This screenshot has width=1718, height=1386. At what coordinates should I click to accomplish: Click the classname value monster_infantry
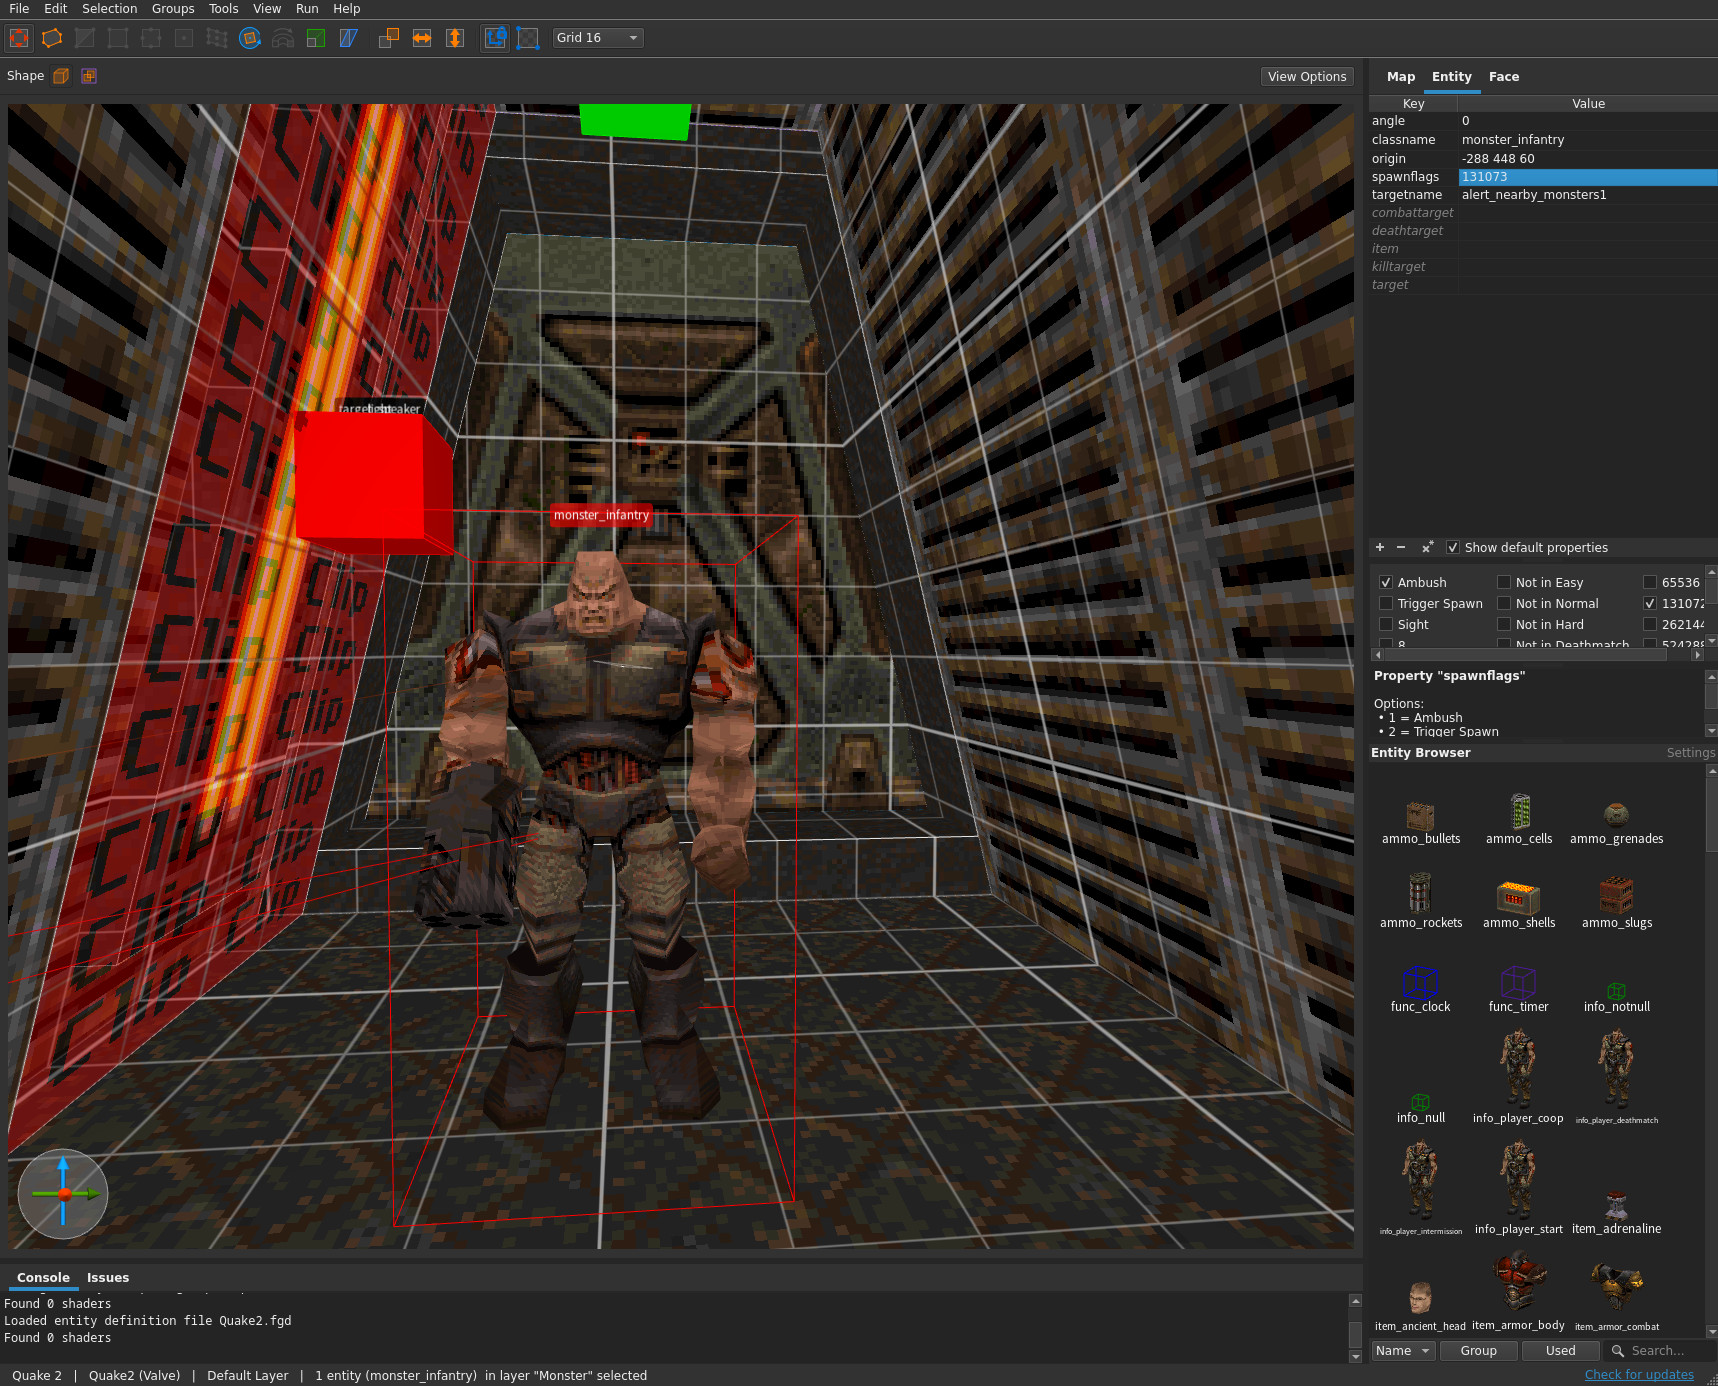pos(1587,140)
